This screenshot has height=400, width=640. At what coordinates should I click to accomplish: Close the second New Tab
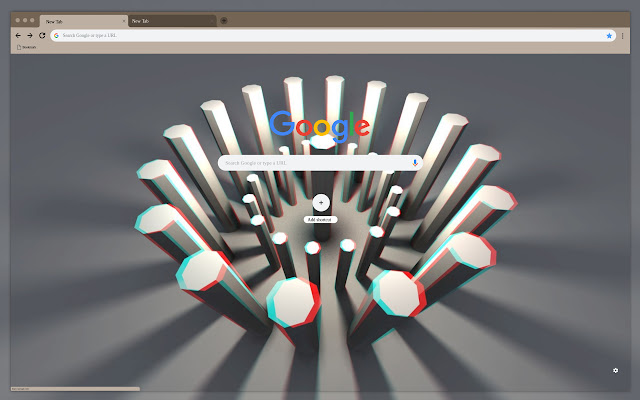click(212, 21)
